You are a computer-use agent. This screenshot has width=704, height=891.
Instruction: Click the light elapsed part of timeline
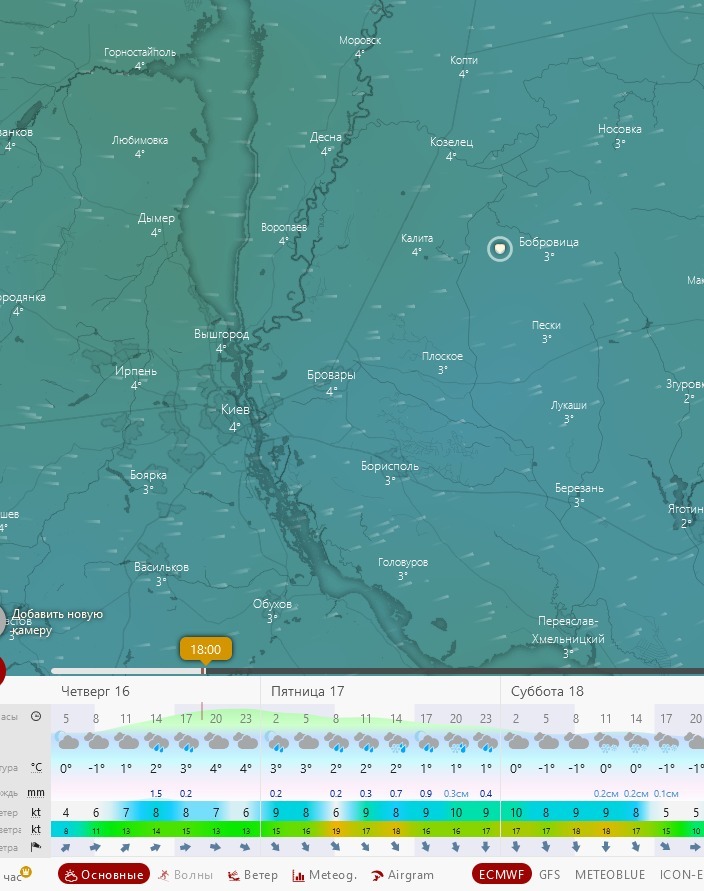126,671
